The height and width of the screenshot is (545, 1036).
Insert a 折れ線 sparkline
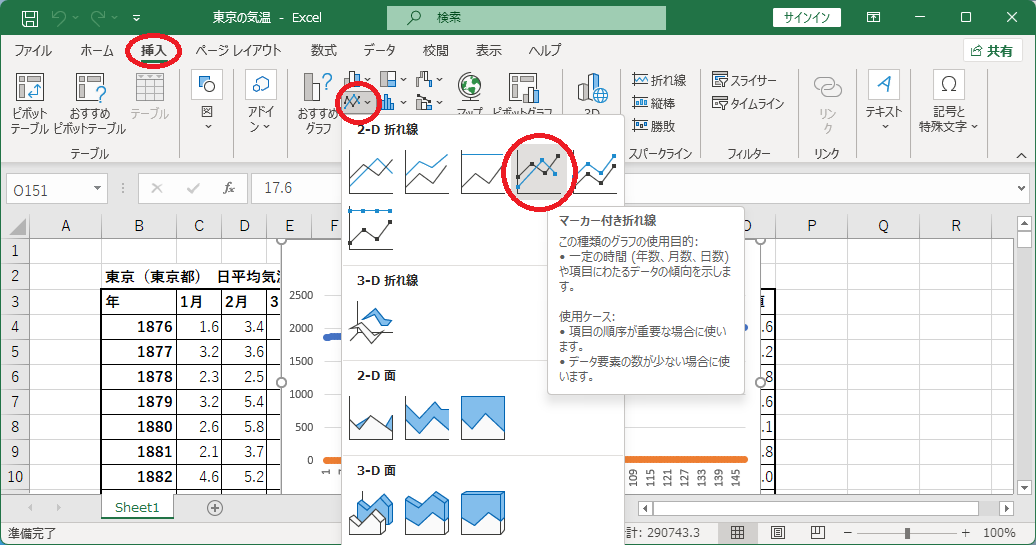[x=659, y=80]
